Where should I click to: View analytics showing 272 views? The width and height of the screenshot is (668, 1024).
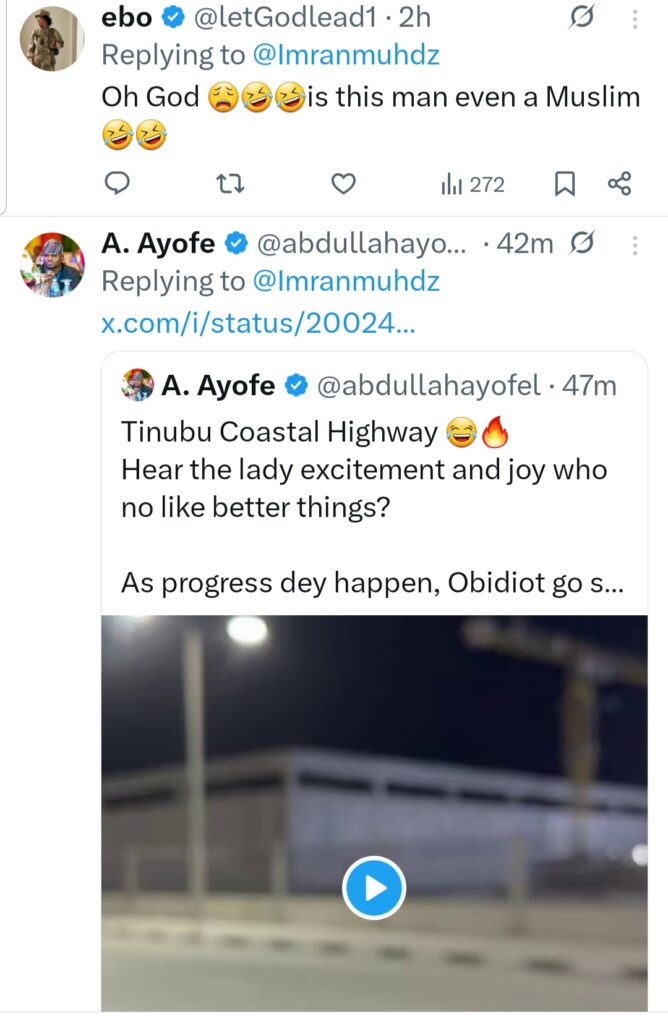473,184
